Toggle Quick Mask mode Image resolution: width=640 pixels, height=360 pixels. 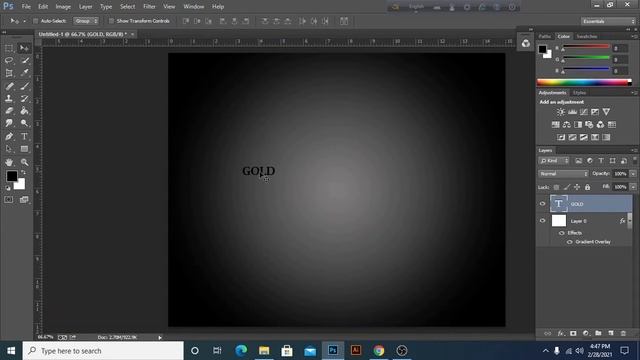point(9,200)
